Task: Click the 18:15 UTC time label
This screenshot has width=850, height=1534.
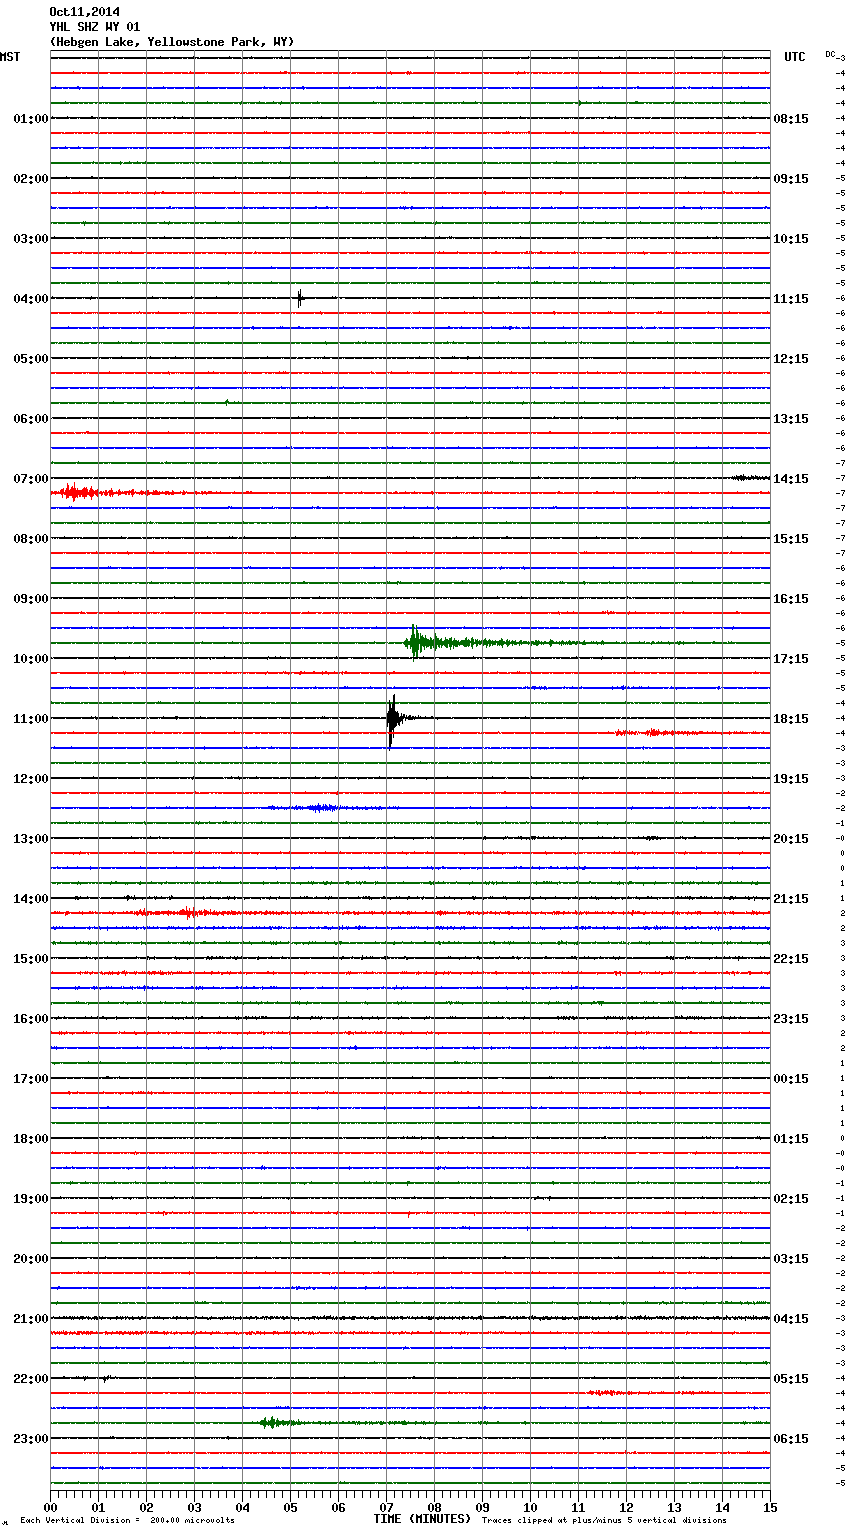Action: click(x=791, y=719)
